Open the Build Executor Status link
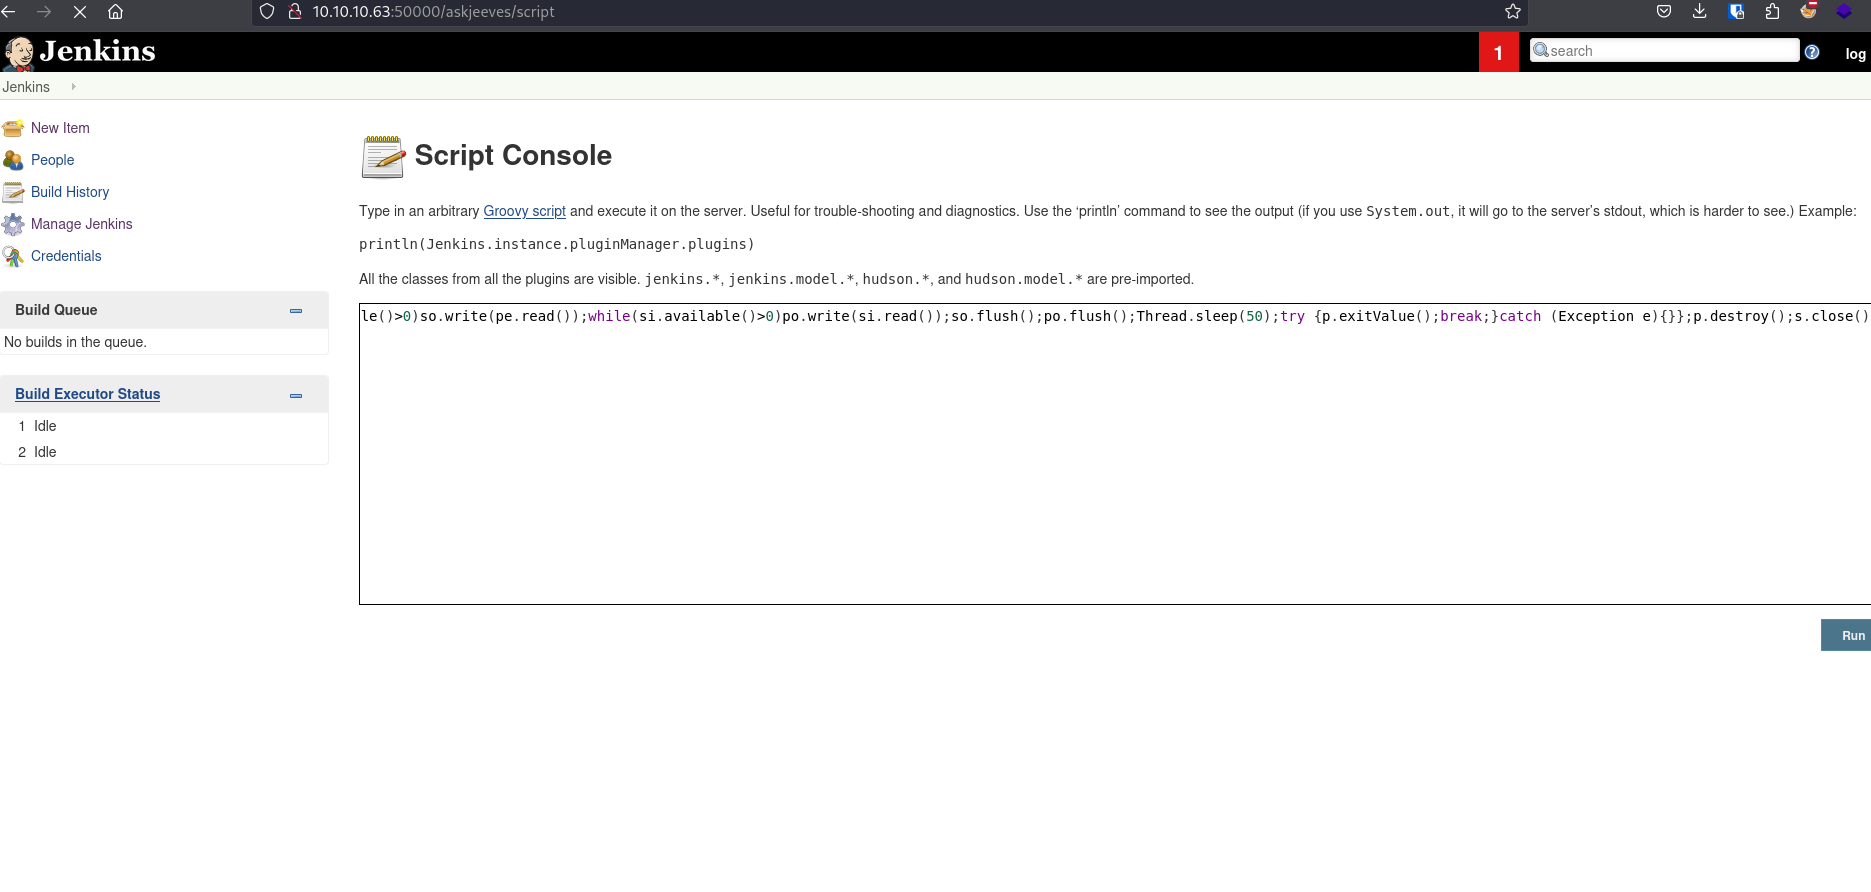Image resolution: width=1871 pixels, height=892 pixels. coord(88,394)
